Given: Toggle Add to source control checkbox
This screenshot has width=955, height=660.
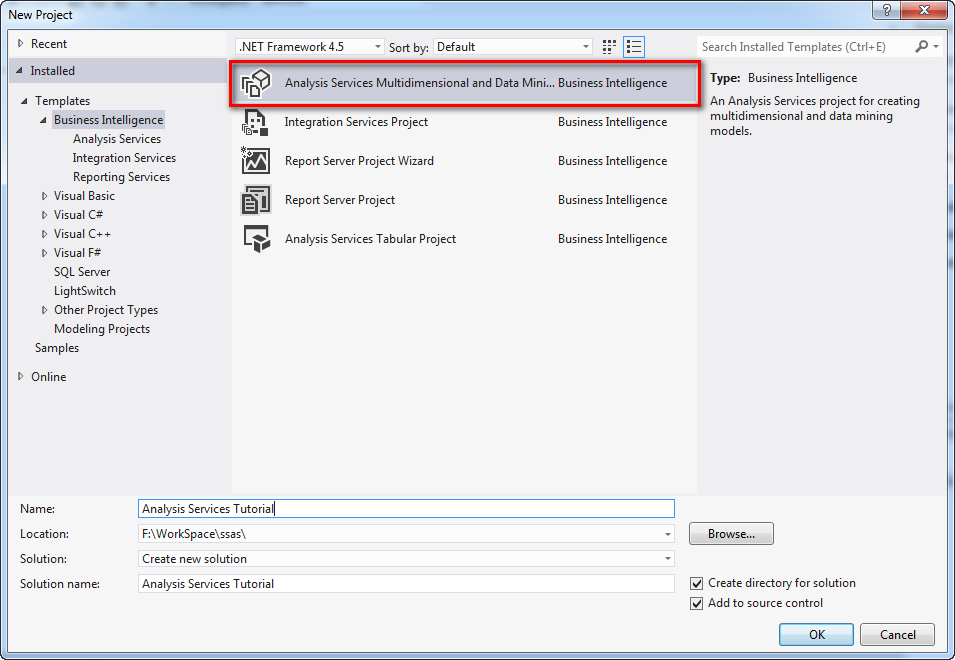Looking at the screenshot, I should (697, 603).
